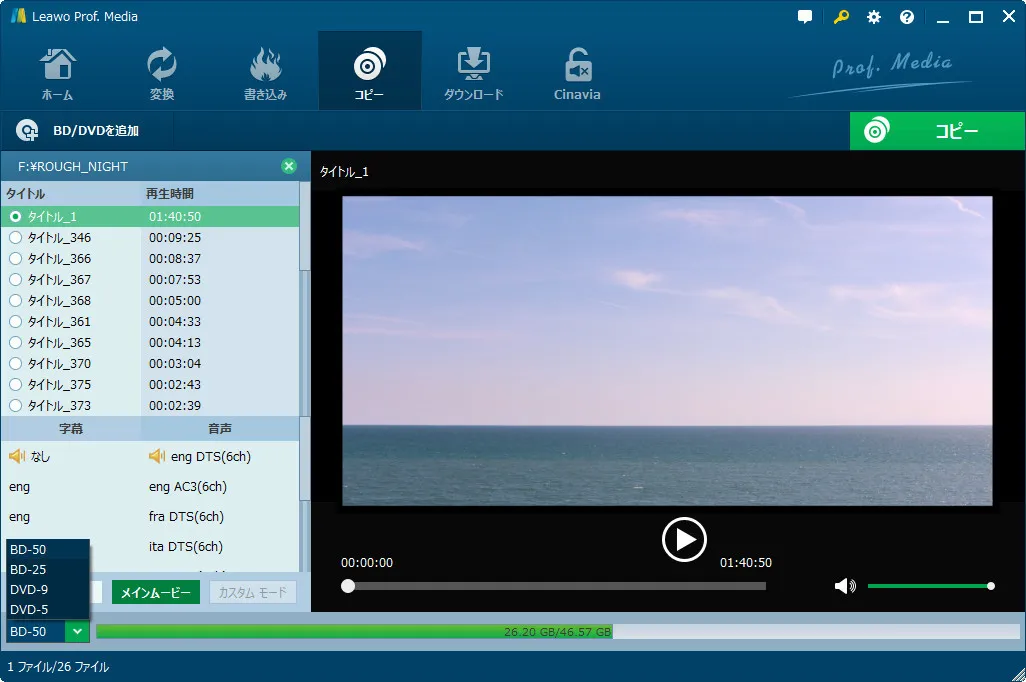
Task: Open settings via the gear icon
Action: (x=874, y=17)
